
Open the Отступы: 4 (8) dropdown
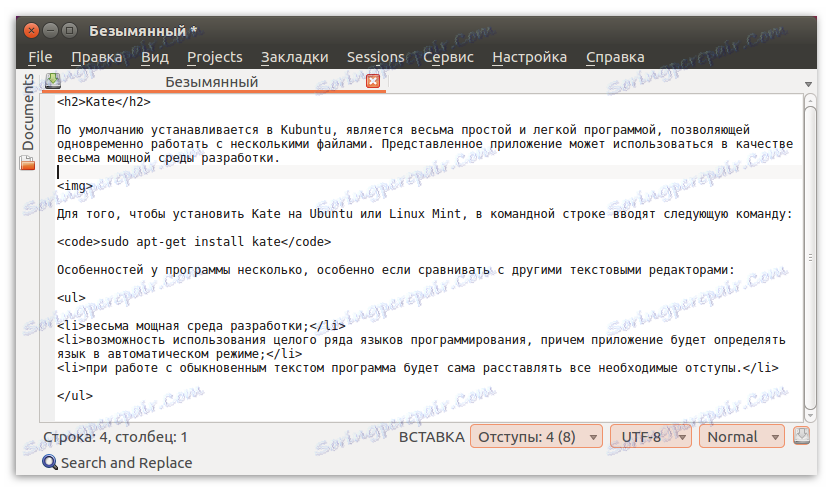click(x=536, y=437)
